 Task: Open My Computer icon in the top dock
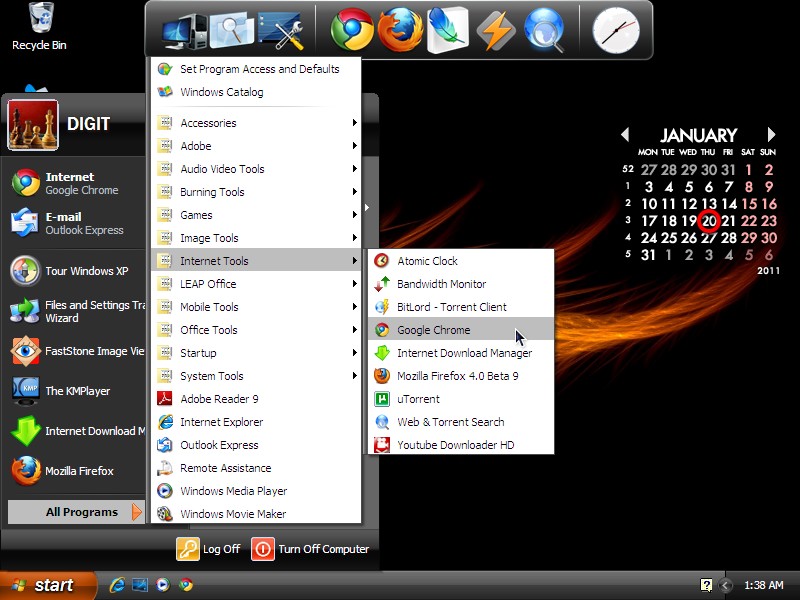185,32
